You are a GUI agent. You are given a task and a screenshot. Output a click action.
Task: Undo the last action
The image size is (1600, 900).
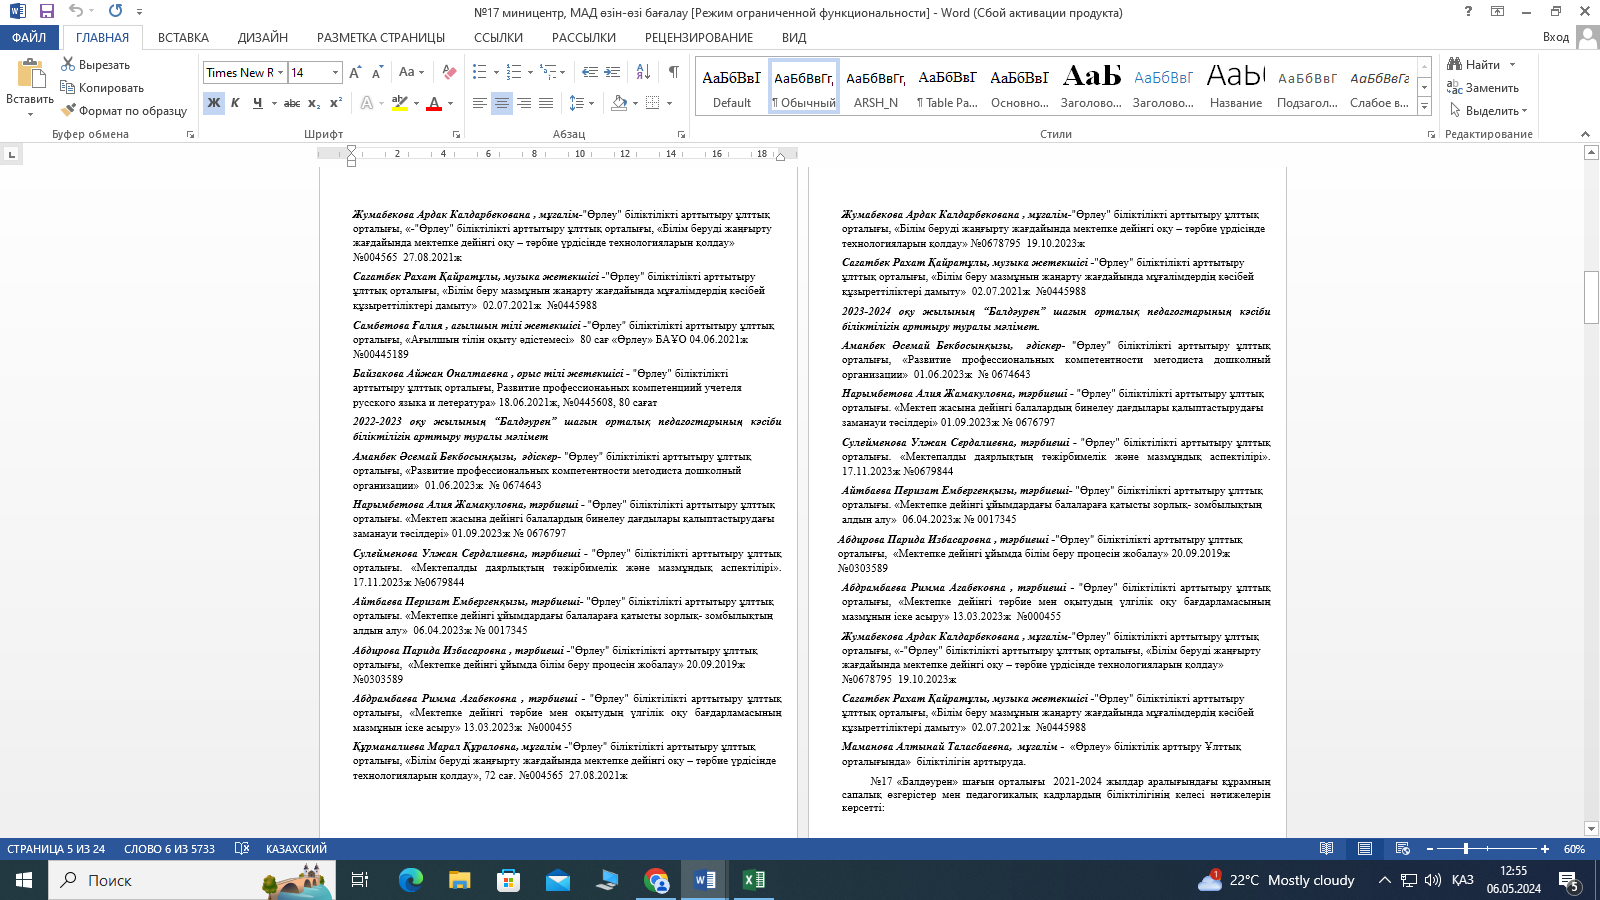click(x=76, y=11)
